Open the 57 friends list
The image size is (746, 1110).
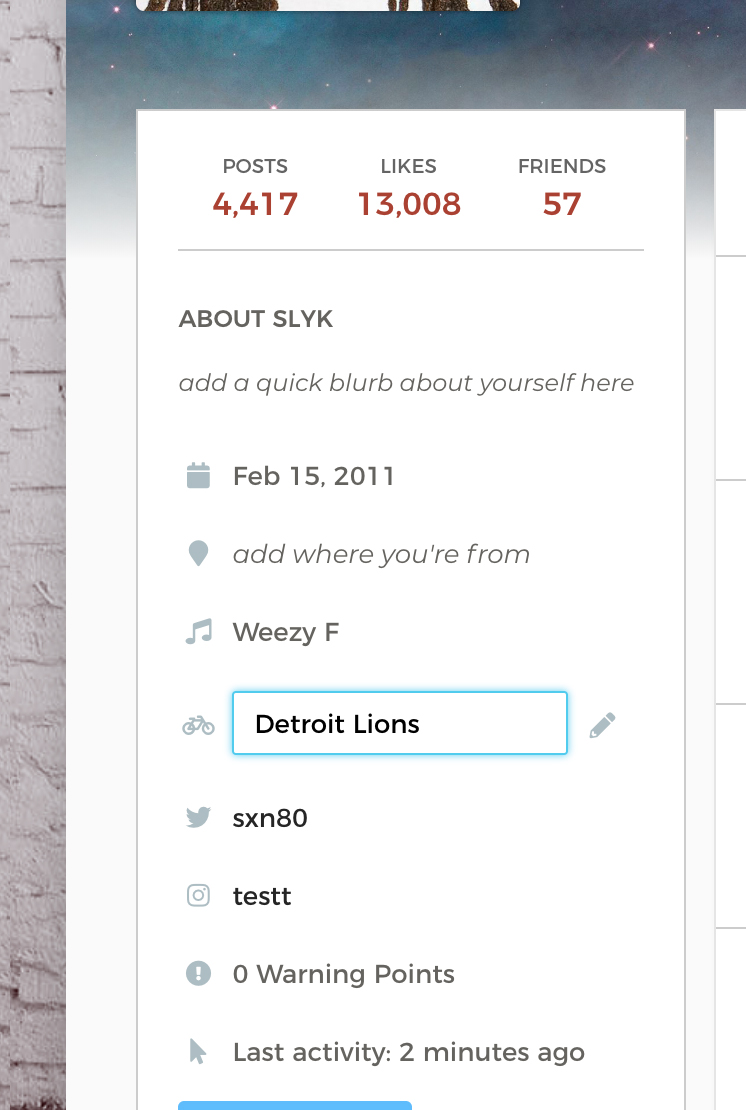(x=562, y=204)
